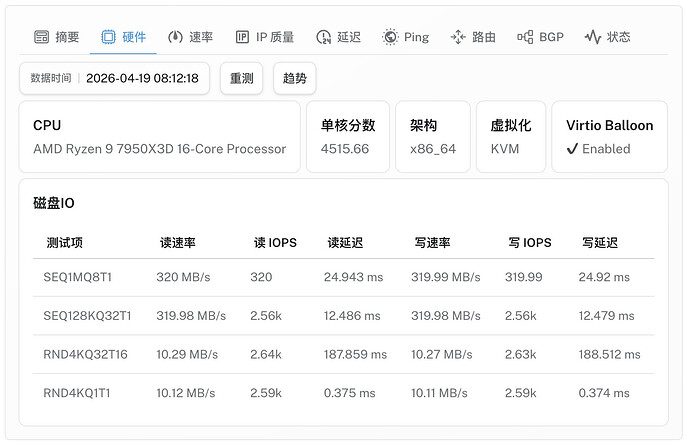The height and width of the screenshot is (443, 690).
Task: Click the 24.92 ms write latency cell
Action: (604, 277)
